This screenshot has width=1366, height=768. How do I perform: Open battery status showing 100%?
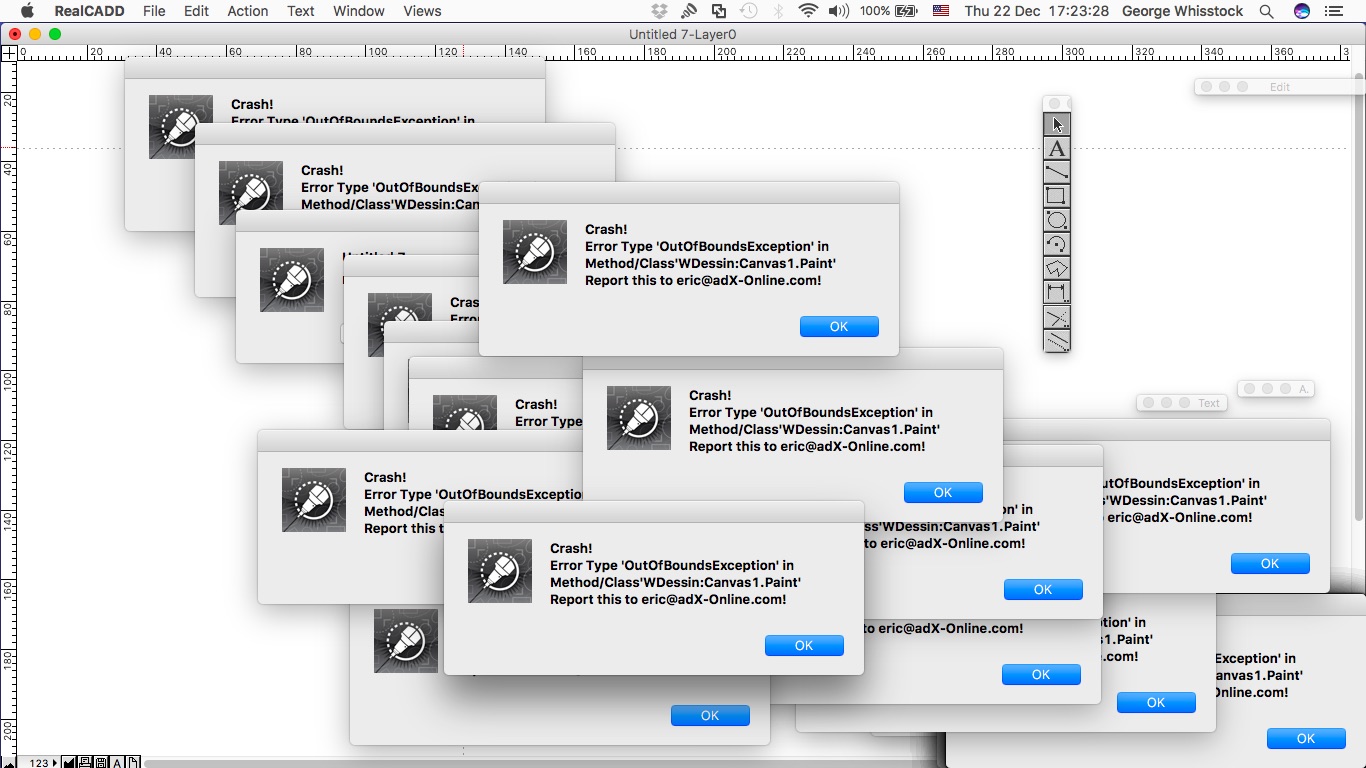pyautogui.click(x=888, y=11)
